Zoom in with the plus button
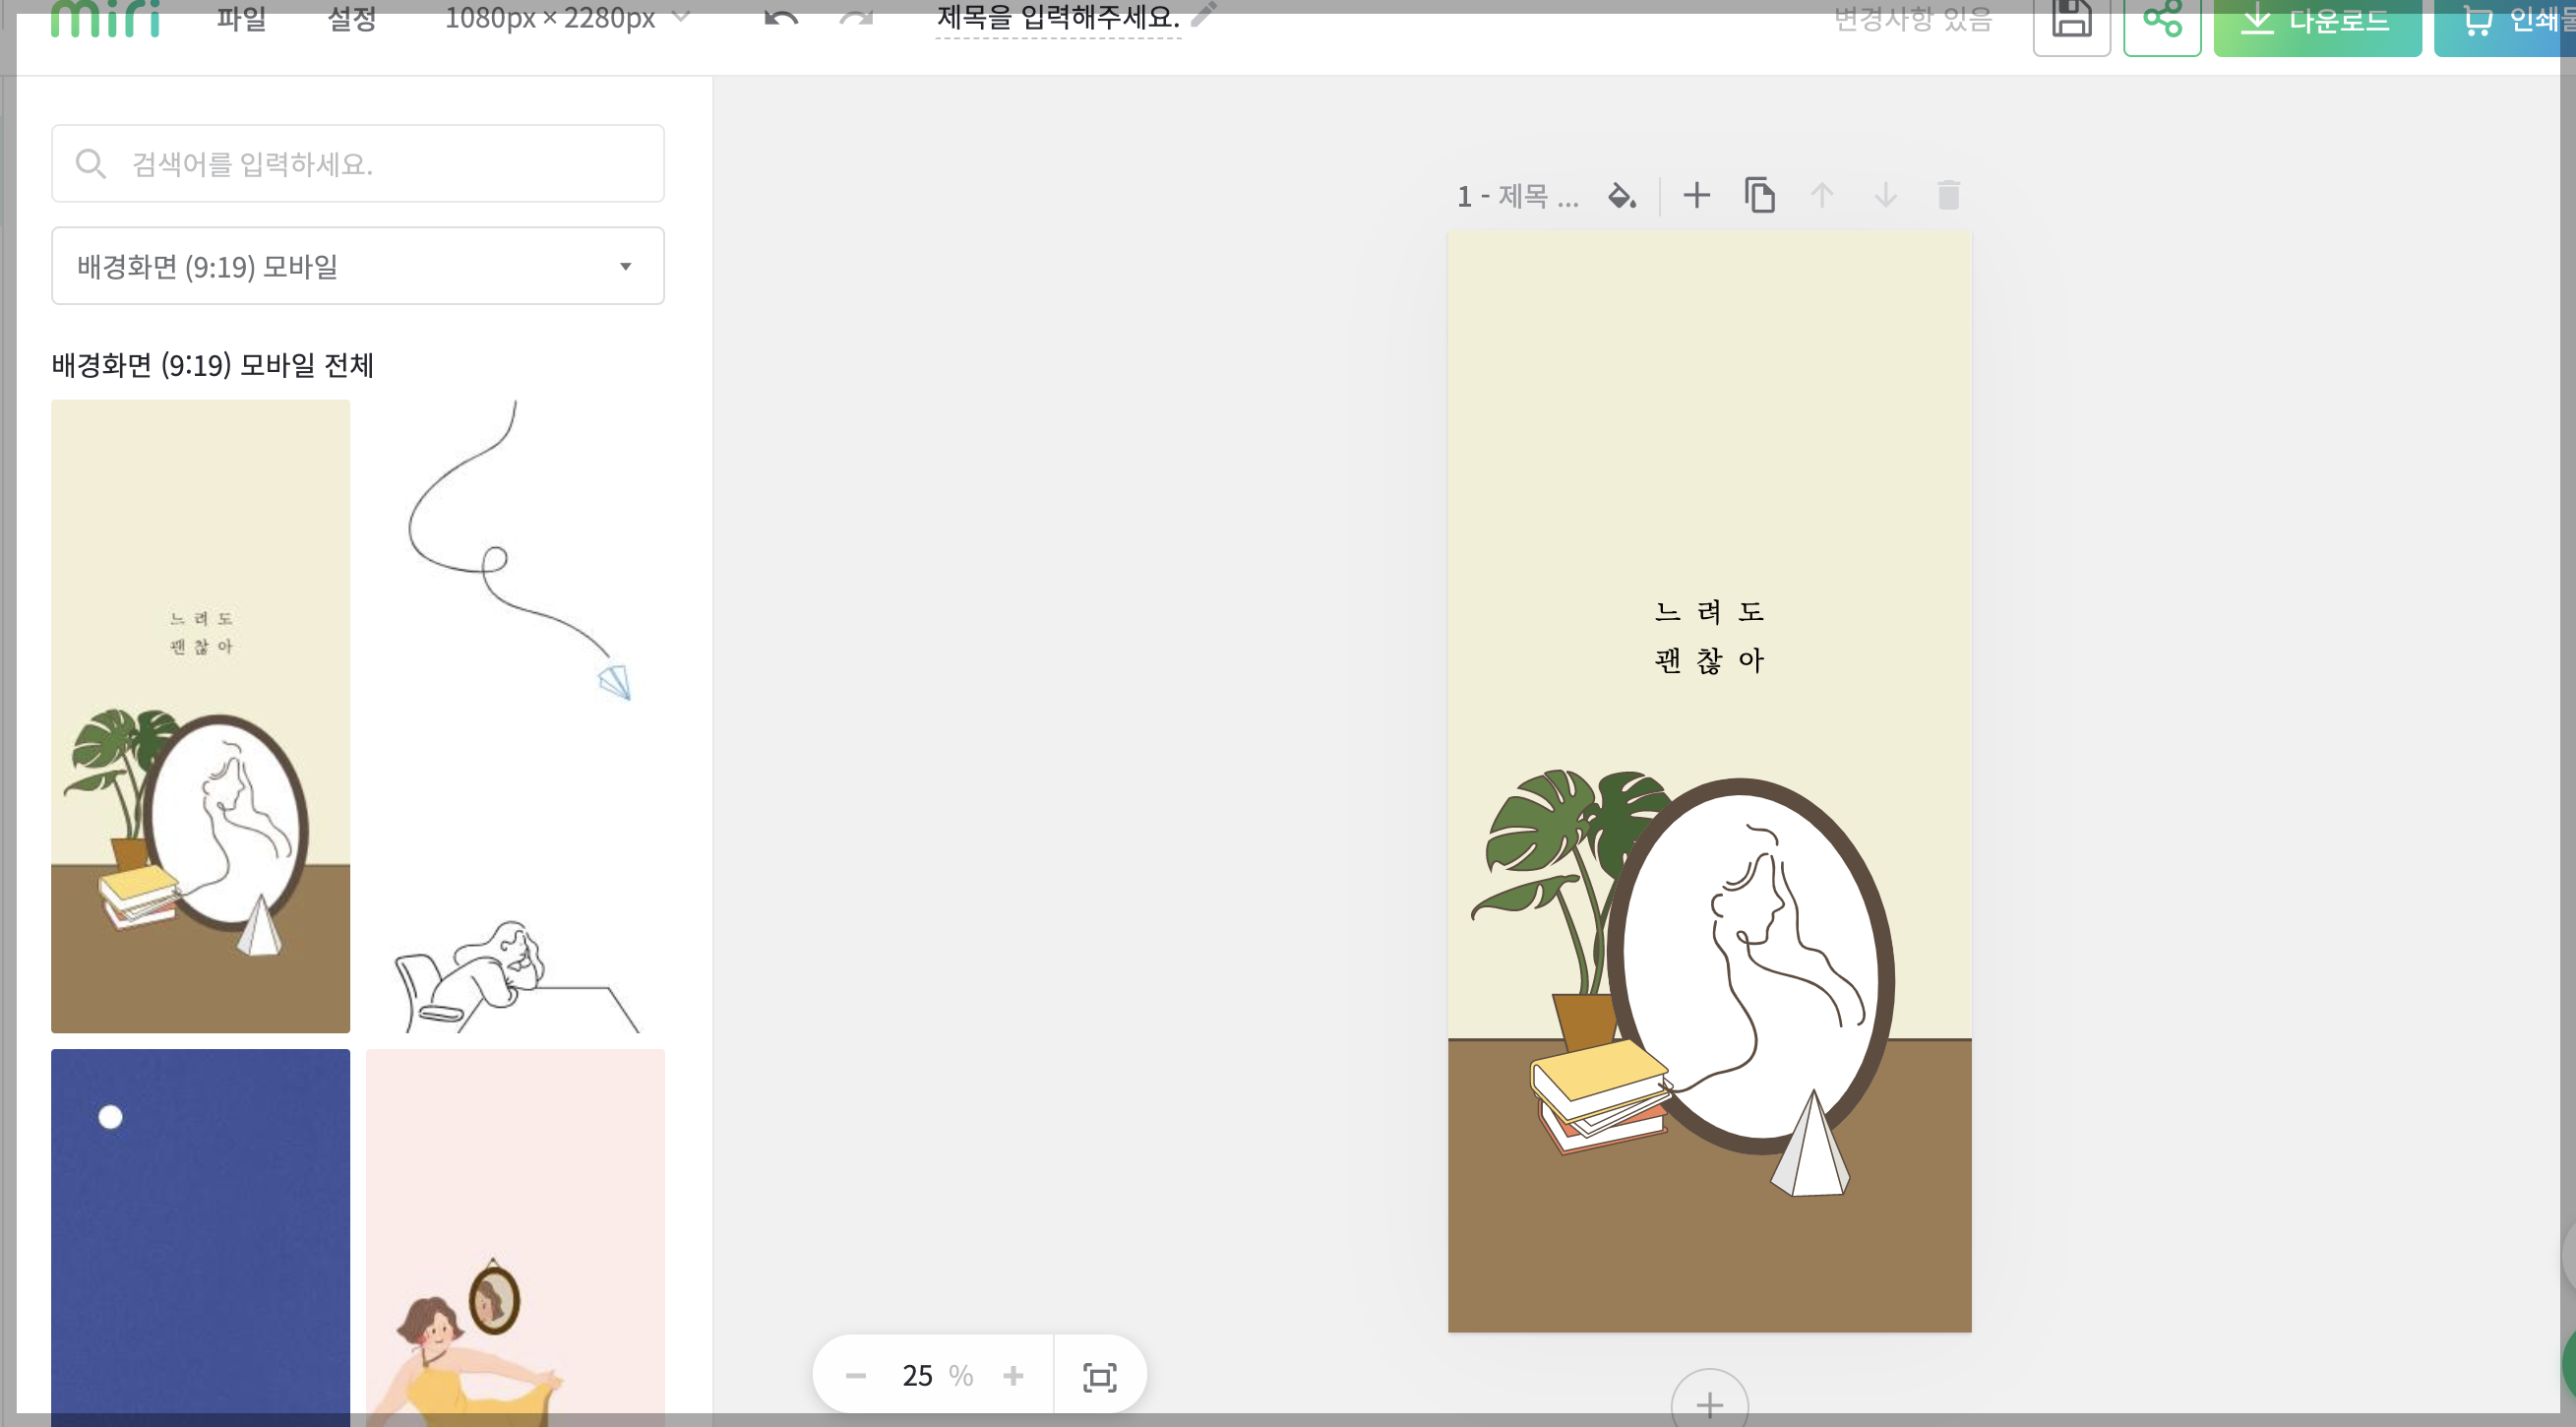The width and height of the screenshot is (2576, 1427). coord(1013,1376)
